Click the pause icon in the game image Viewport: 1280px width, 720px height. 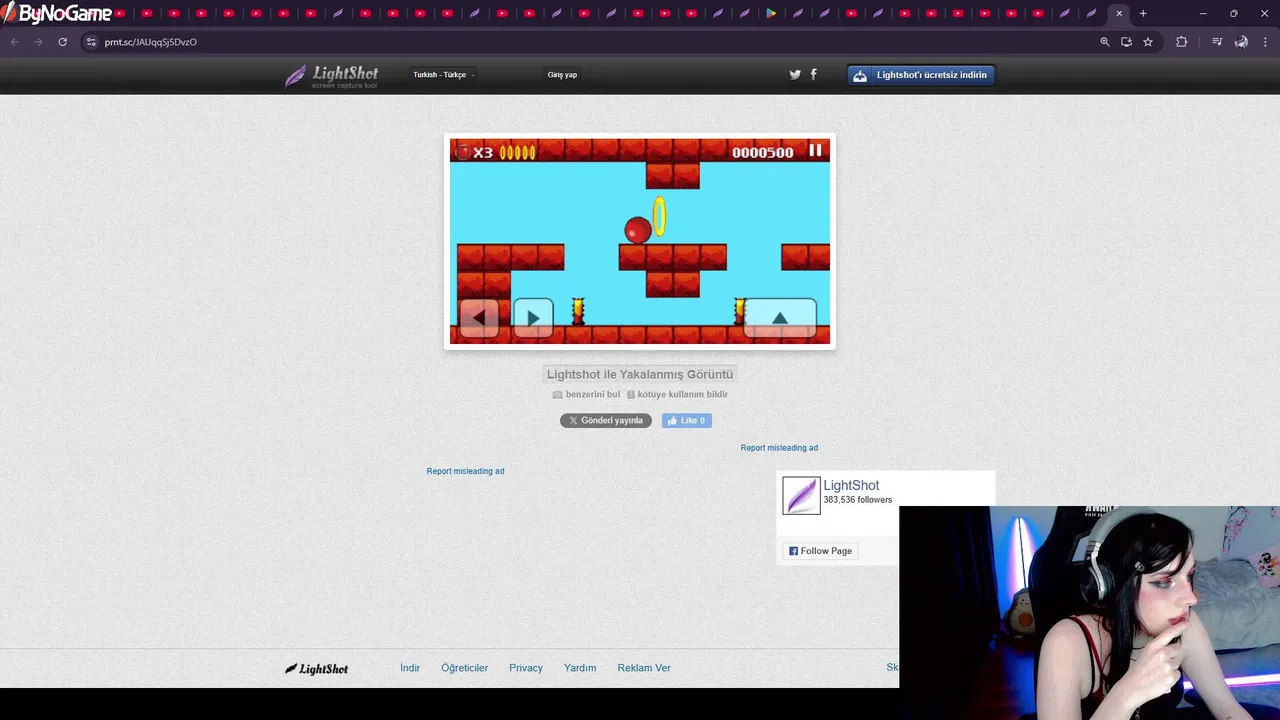click(x=815, y=150)
